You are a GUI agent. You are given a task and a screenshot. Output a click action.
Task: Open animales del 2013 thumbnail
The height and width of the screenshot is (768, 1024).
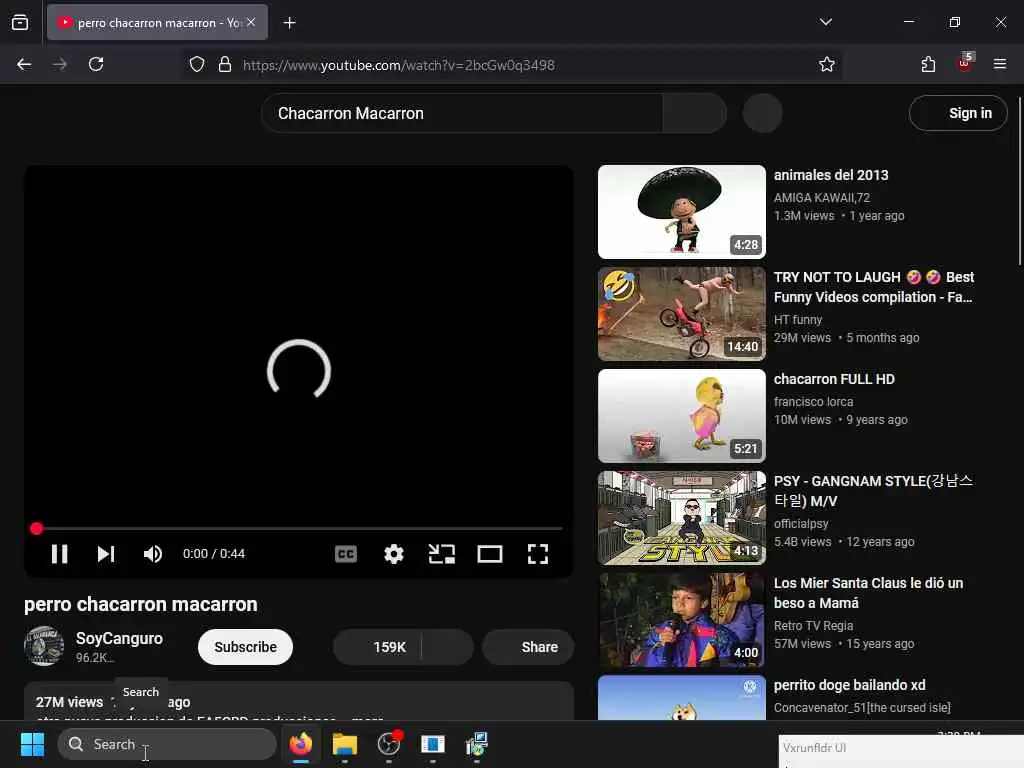[682, 212]
